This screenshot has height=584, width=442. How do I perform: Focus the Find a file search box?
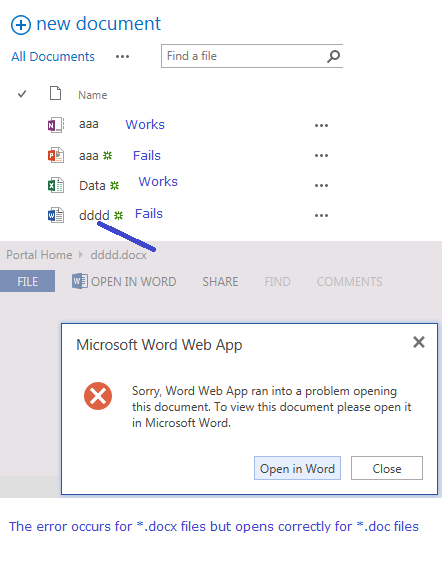[x=252, y=56]
